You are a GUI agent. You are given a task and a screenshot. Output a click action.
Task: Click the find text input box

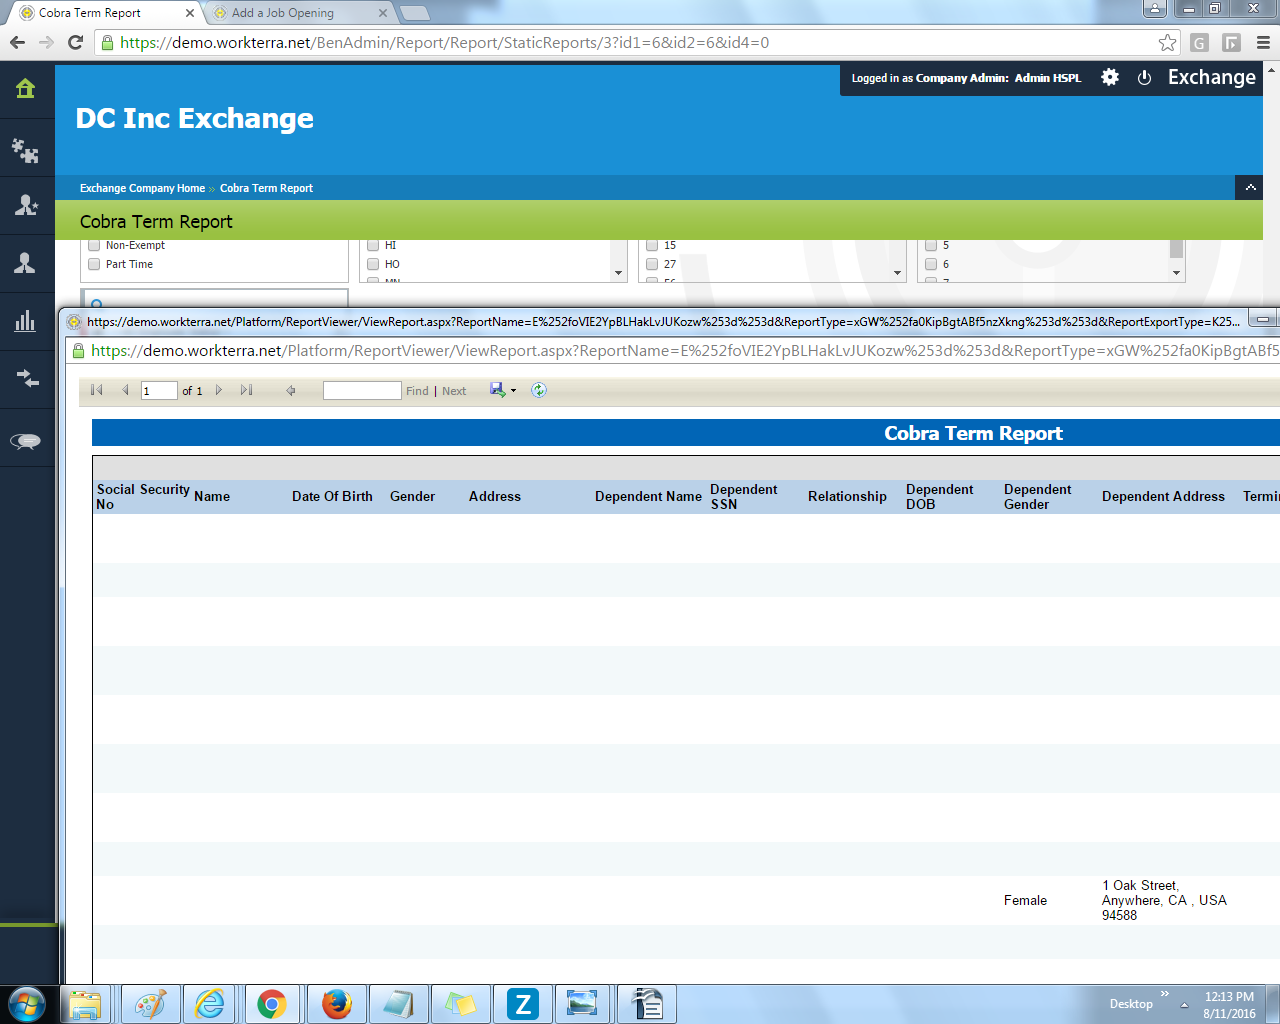tap(362, 390)
